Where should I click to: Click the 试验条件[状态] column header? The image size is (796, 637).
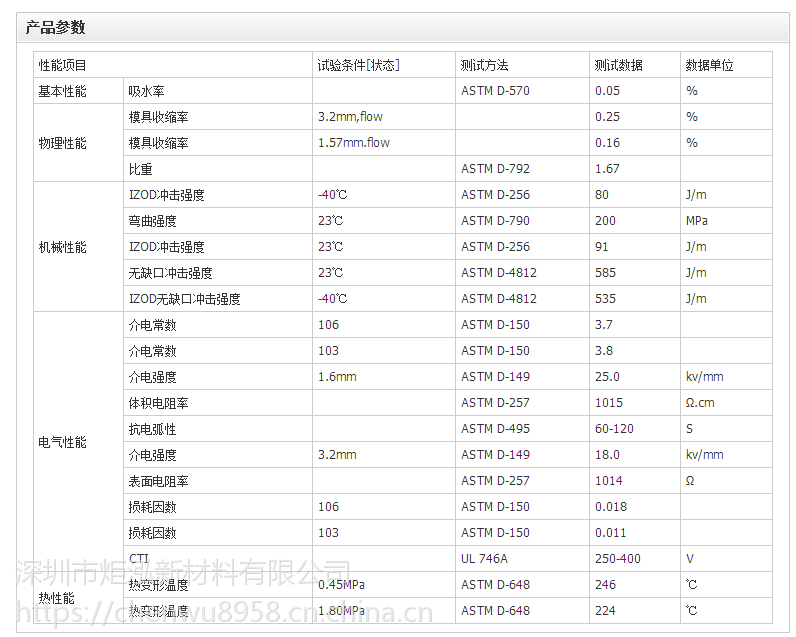[x=358, y=65]
